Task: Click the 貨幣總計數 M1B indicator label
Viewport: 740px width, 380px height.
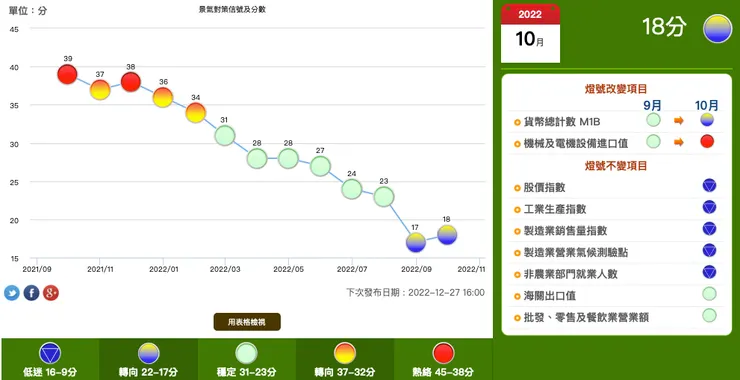Action: 562,122
